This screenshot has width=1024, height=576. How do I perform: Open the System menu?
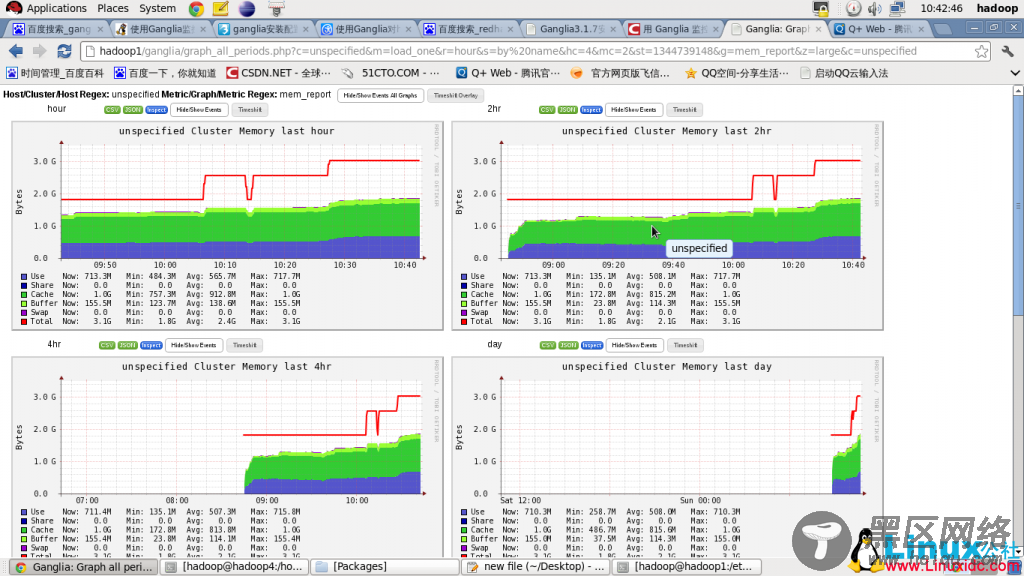tap(157, 8)
